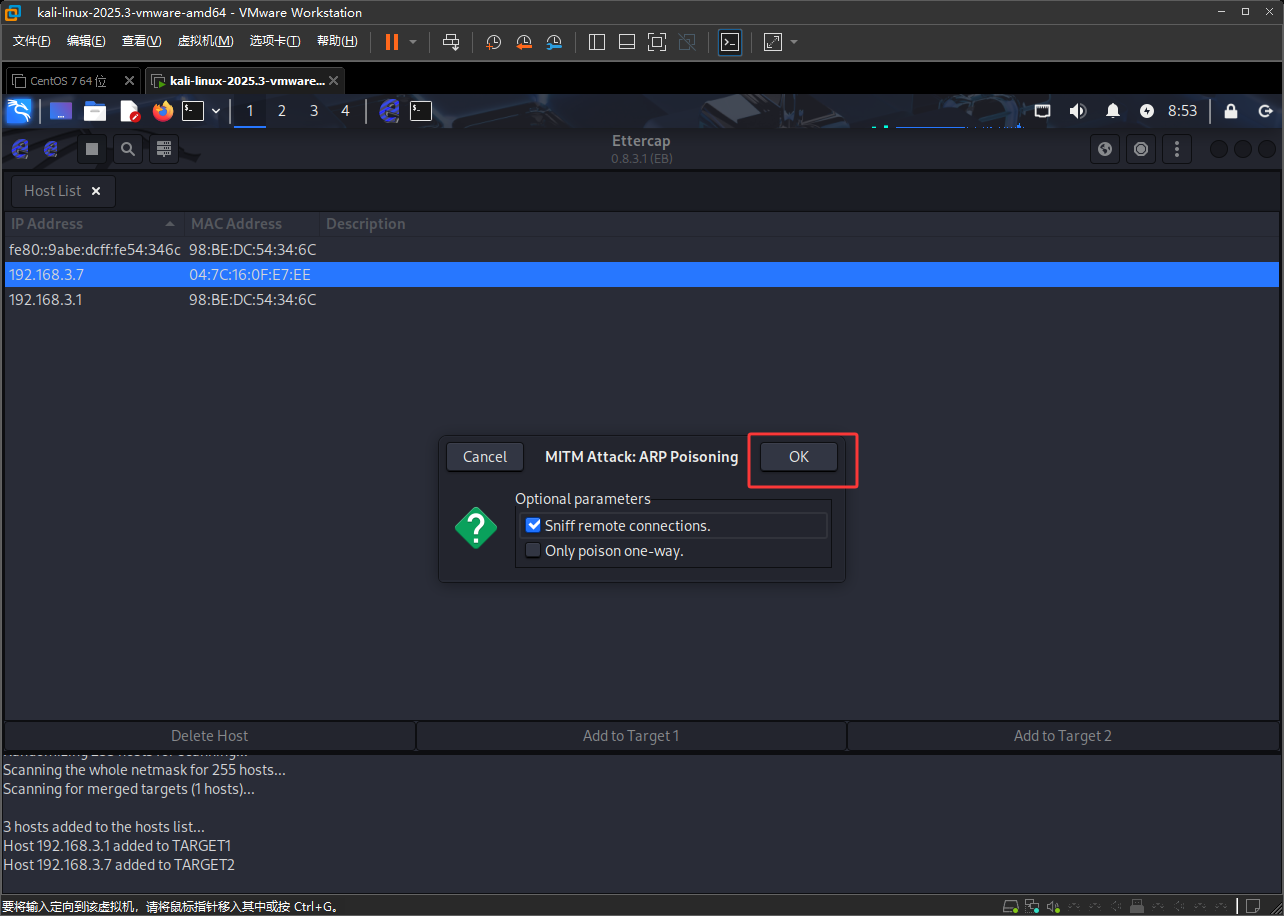
Task: Open the Ettercap MITM menu globe icon
Action: click(1105, 149)
